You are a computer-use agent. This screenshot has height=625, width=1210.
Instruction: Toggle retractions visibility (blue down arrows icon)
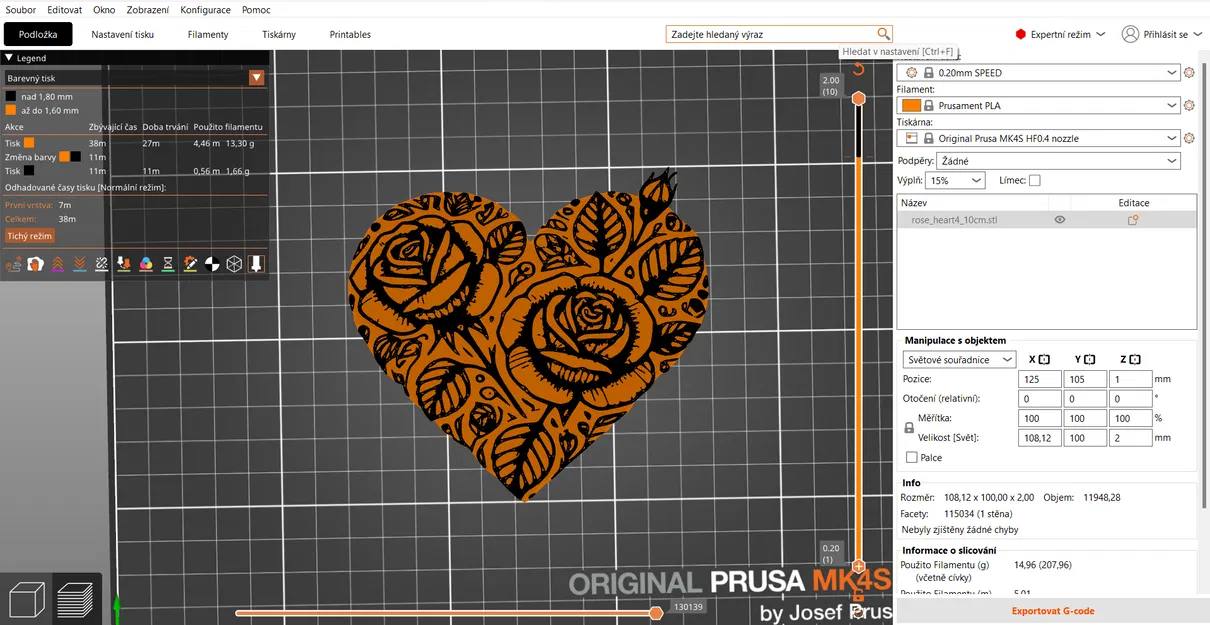(x=79, y=263)
